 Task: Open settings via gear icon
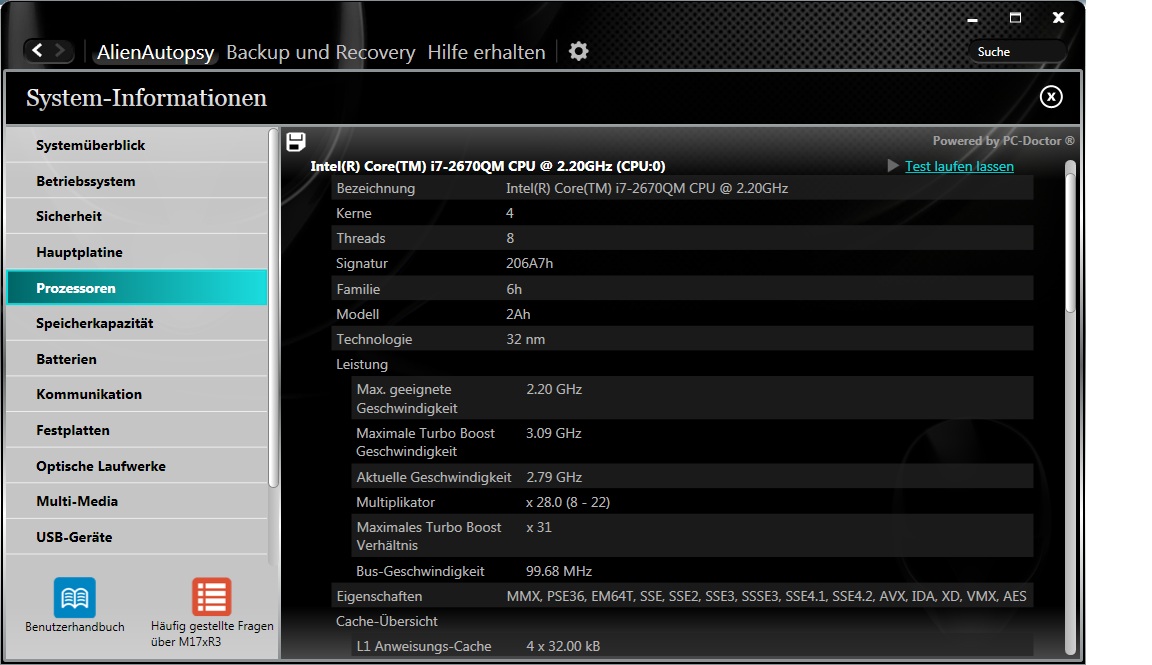coord(579,51)
